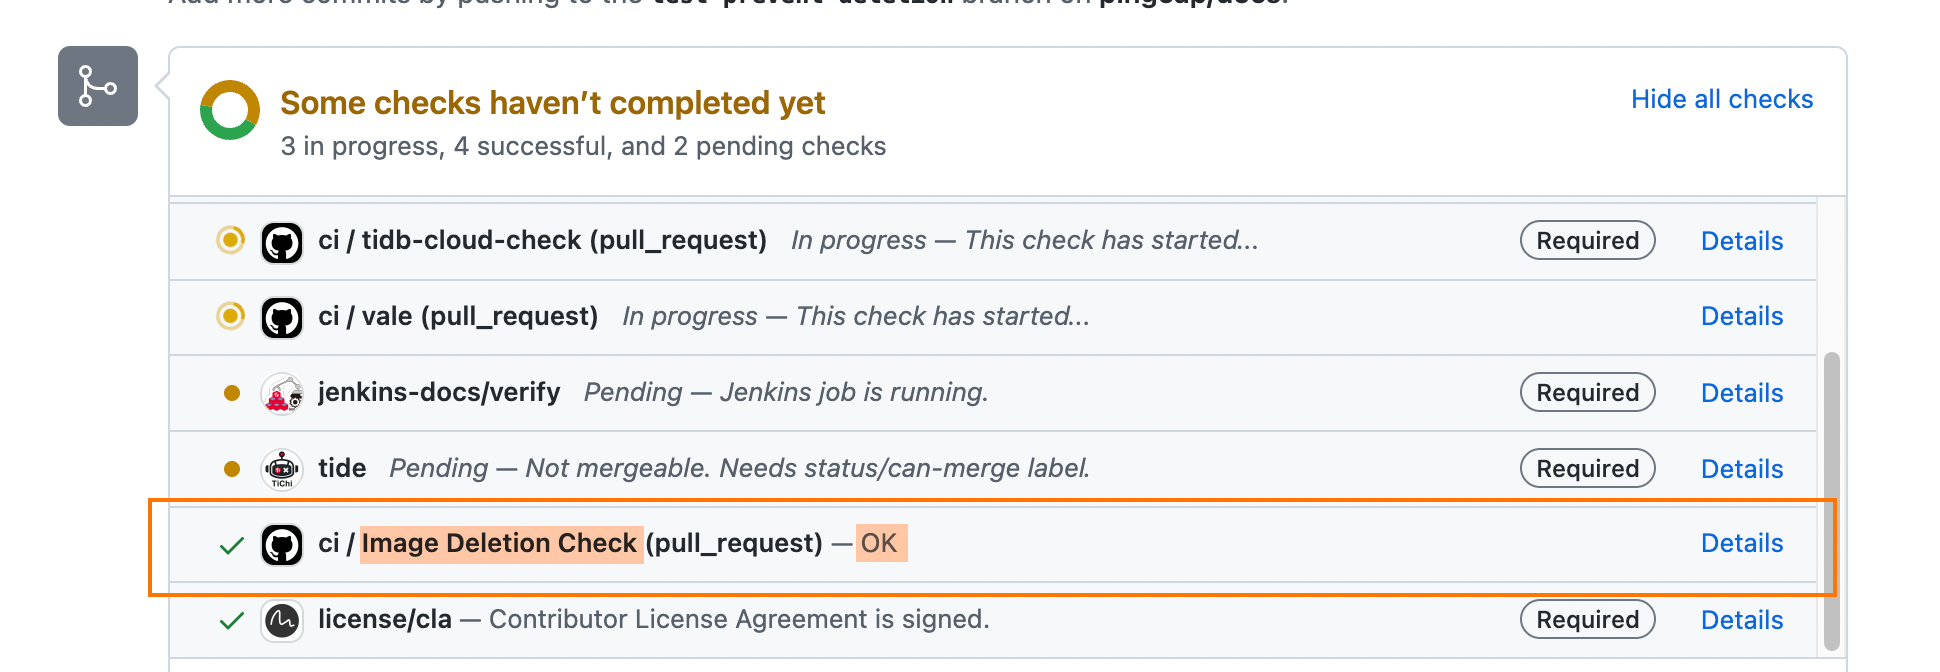Screen dimensions: 1940x672
Task: Open Details for jenkins-docs/verify
Action: click(x=1742, y=393)
